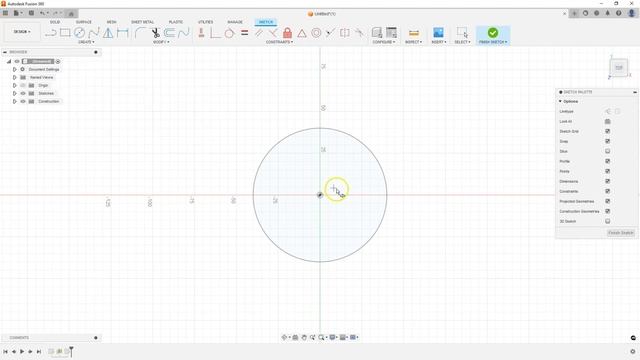Click the Undo button

(x=42, y=13)
